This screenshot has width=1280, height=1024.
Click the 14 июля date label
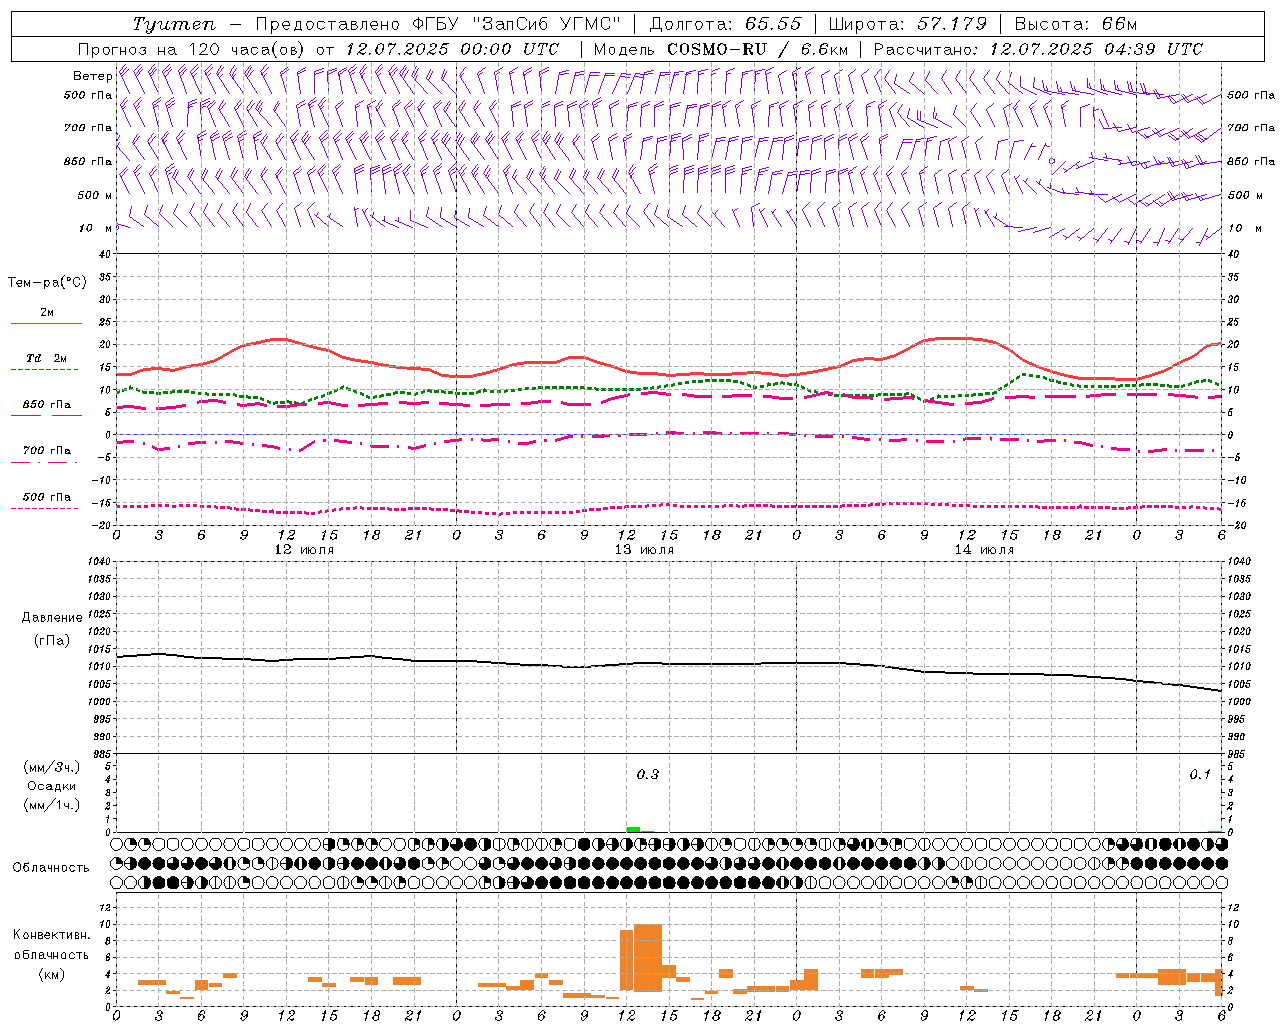(x=984, y=550)
